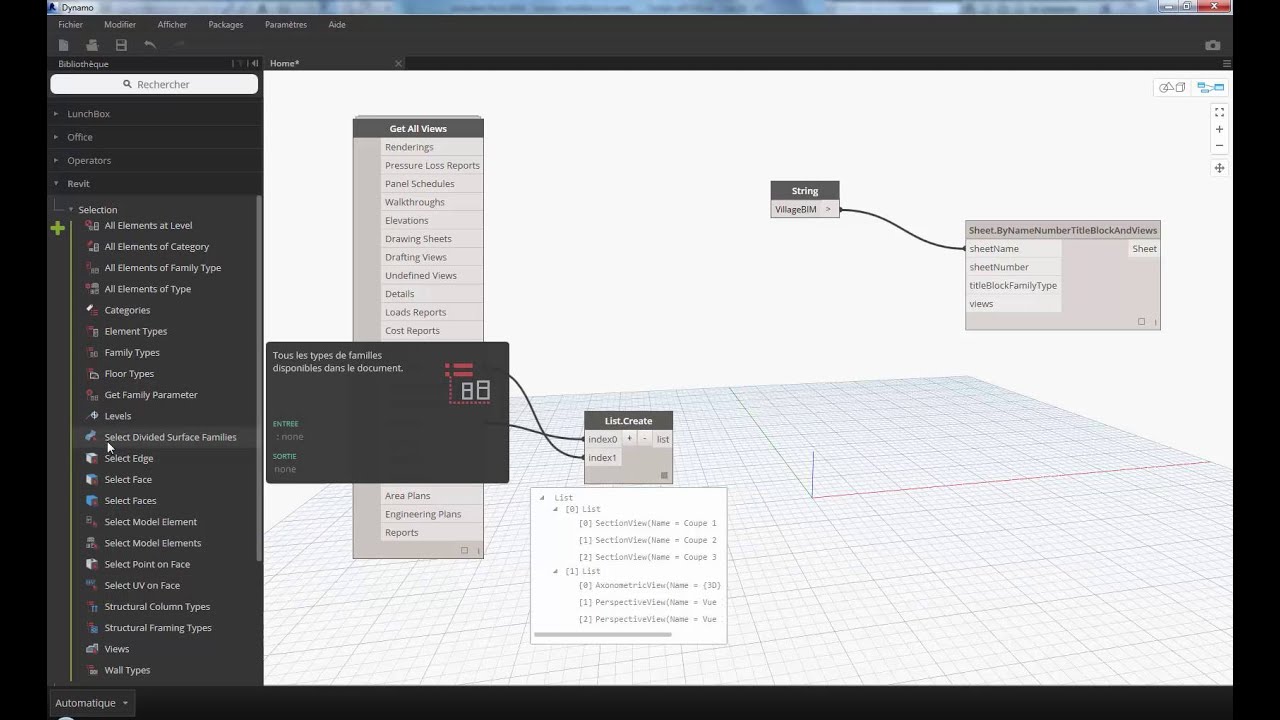Click Sheet output port on sheet node
This screenshot has width=1280, height=720.
click(x=1144, y=249)
